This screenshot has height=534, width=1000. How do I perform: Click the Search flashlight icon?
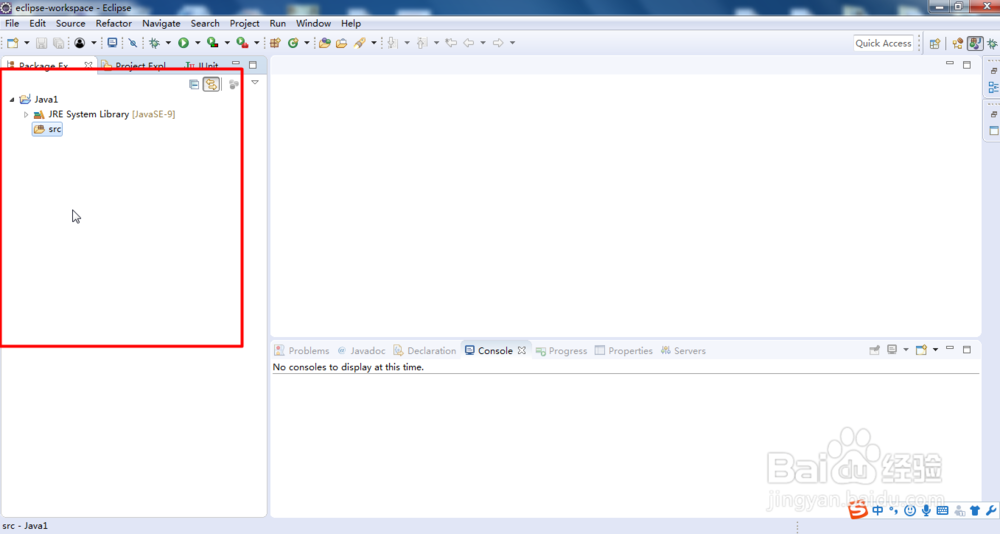pos(360,43)
